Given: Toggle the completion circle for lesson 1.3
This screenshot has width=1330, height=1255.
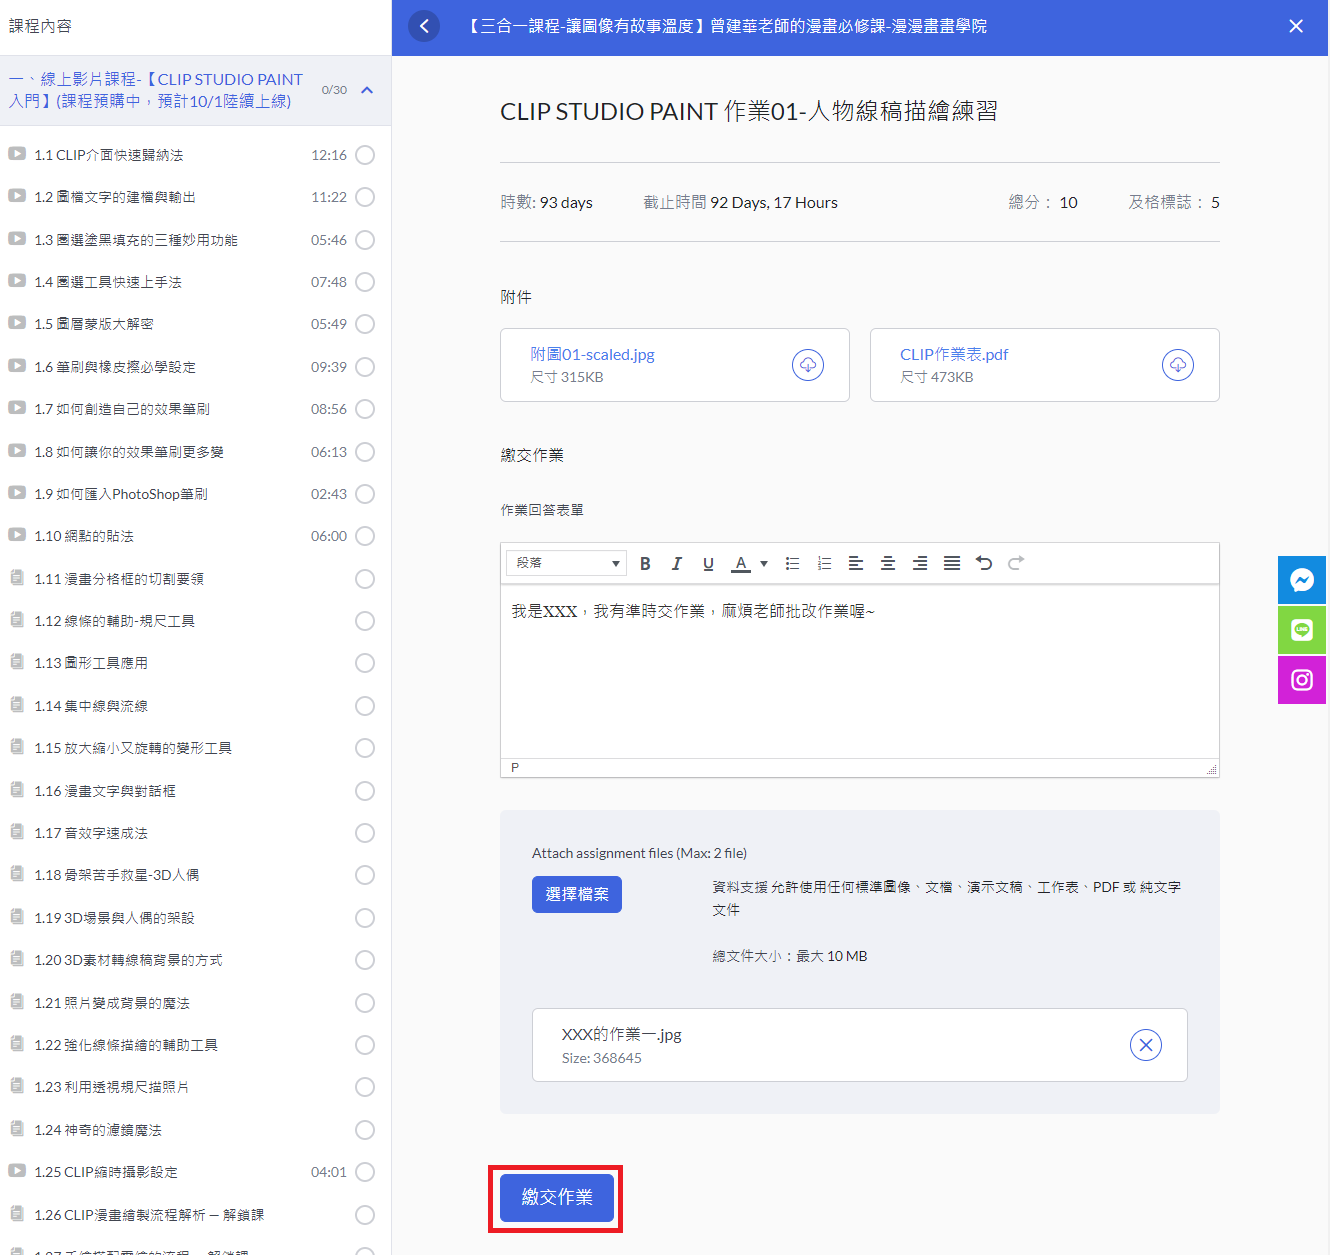Looking at the screenshot, I should pyautogui.click(x=365, y=240).
